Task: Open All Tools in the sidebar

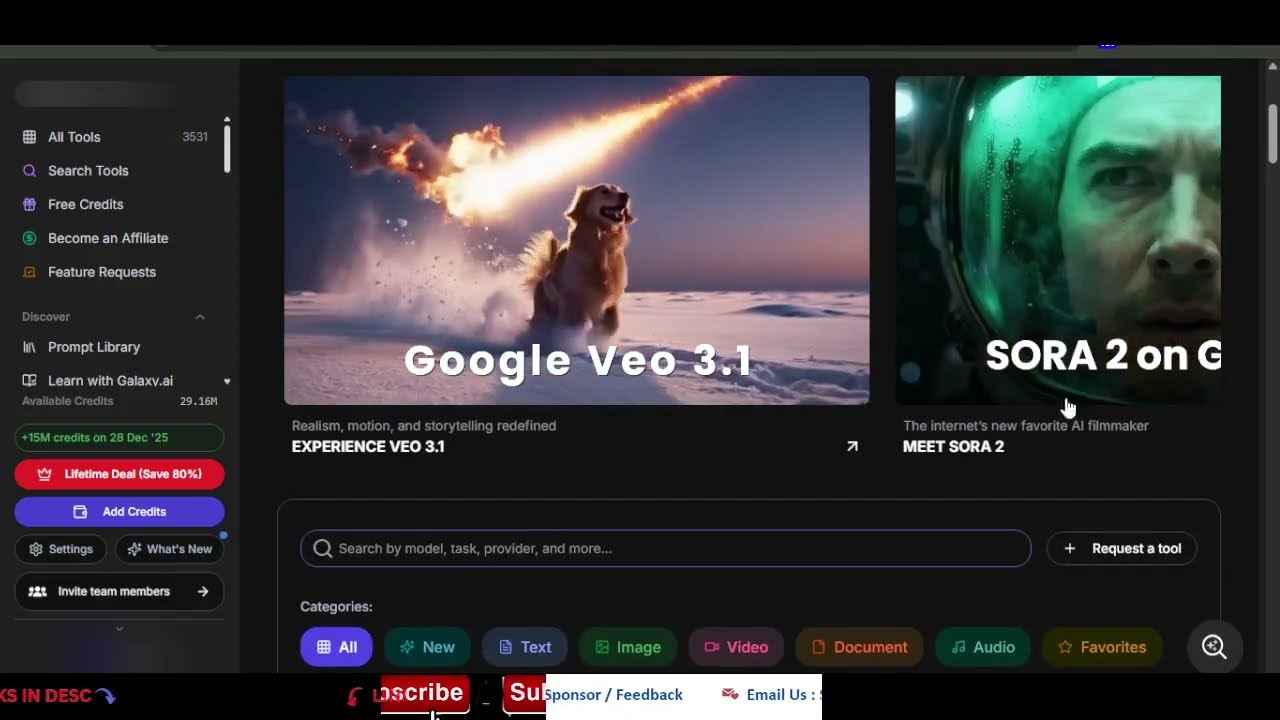Action: [115, 137]
